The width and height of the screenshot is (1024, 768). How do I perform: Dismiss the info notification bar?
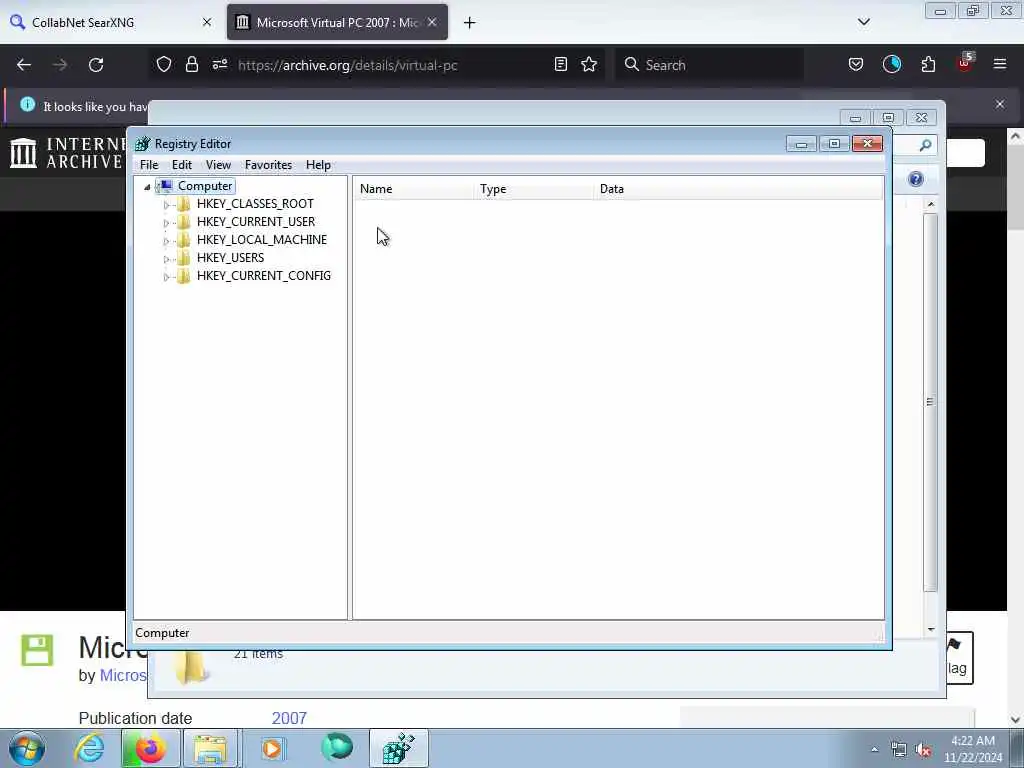(1000, 104)
